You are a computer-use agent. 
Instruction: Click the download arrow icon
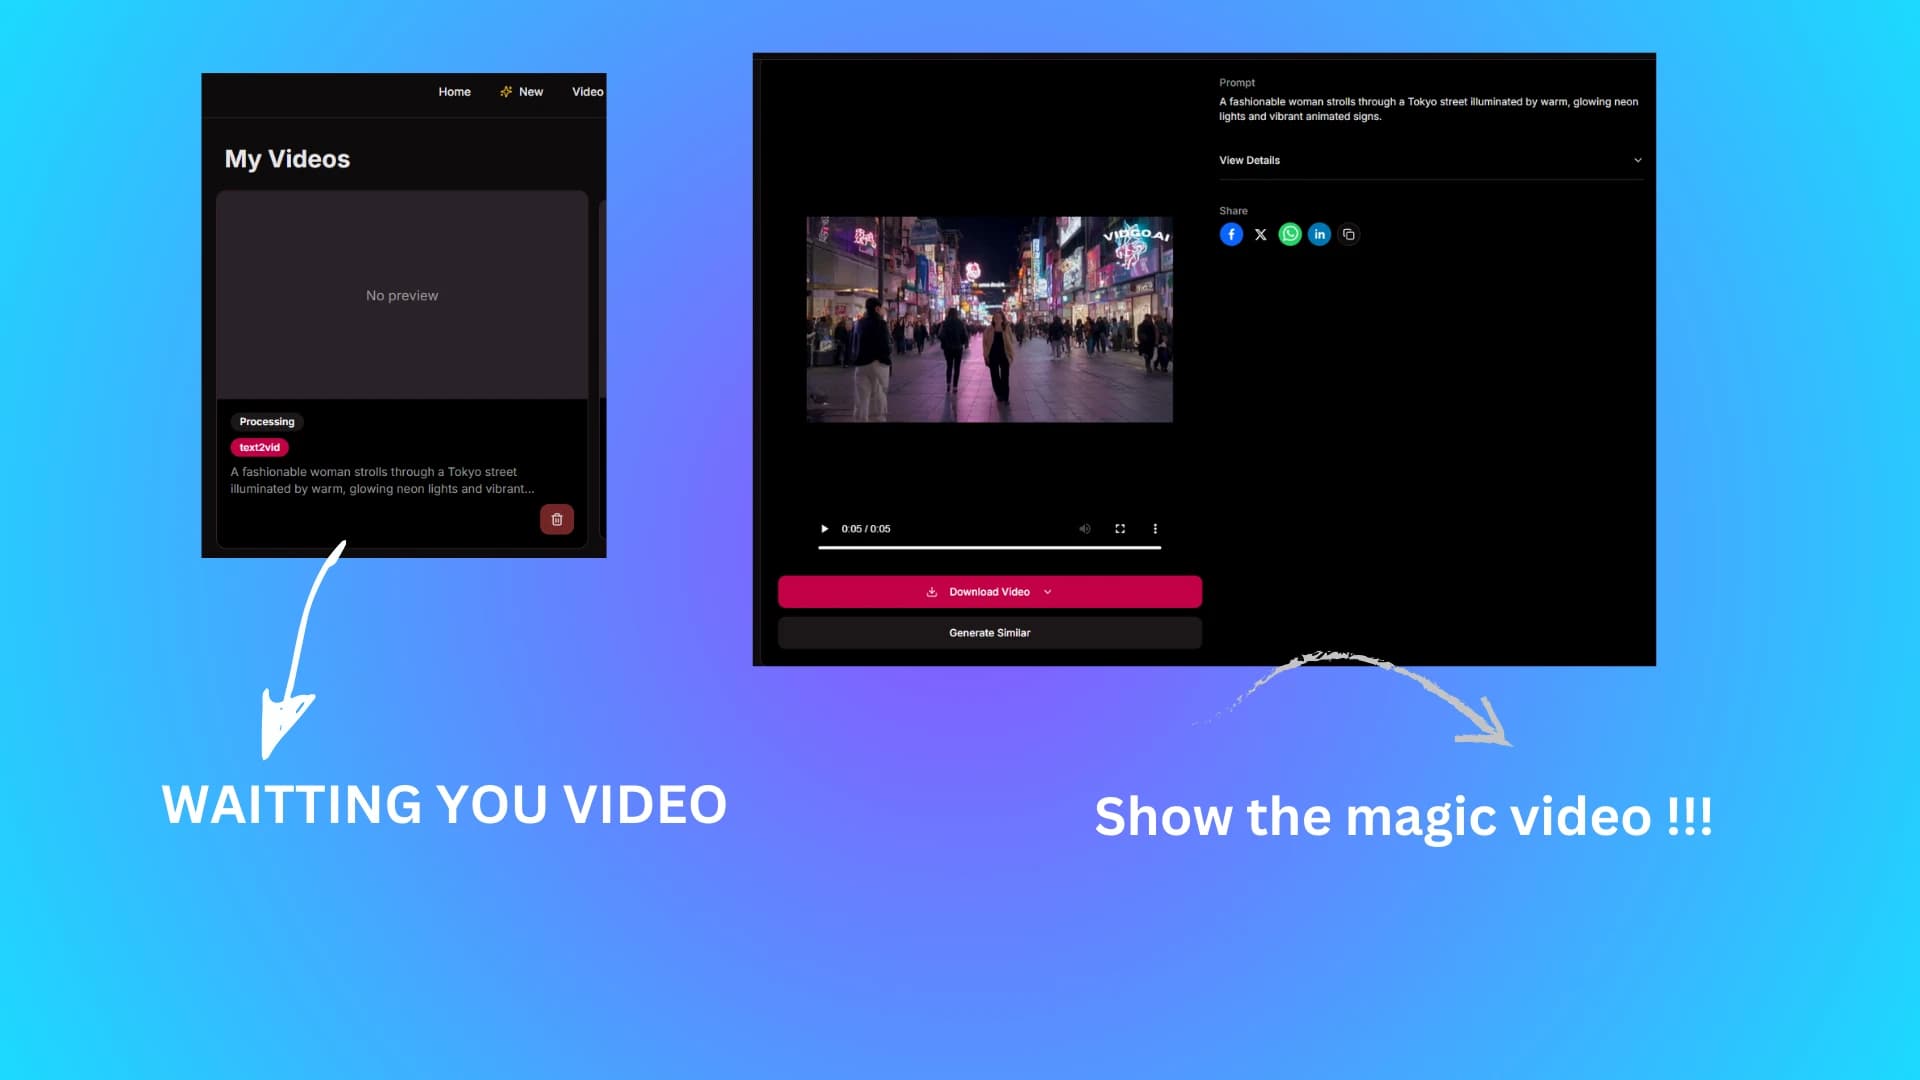point(932,591)
